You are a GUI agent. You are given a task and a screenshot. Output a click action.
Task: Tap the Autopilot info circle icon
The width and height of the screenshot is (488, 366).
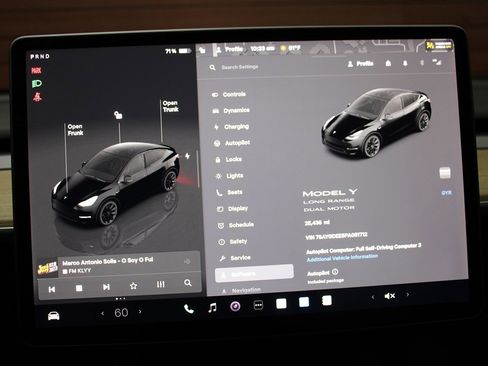pyautogui.click(x=335, y=272)
